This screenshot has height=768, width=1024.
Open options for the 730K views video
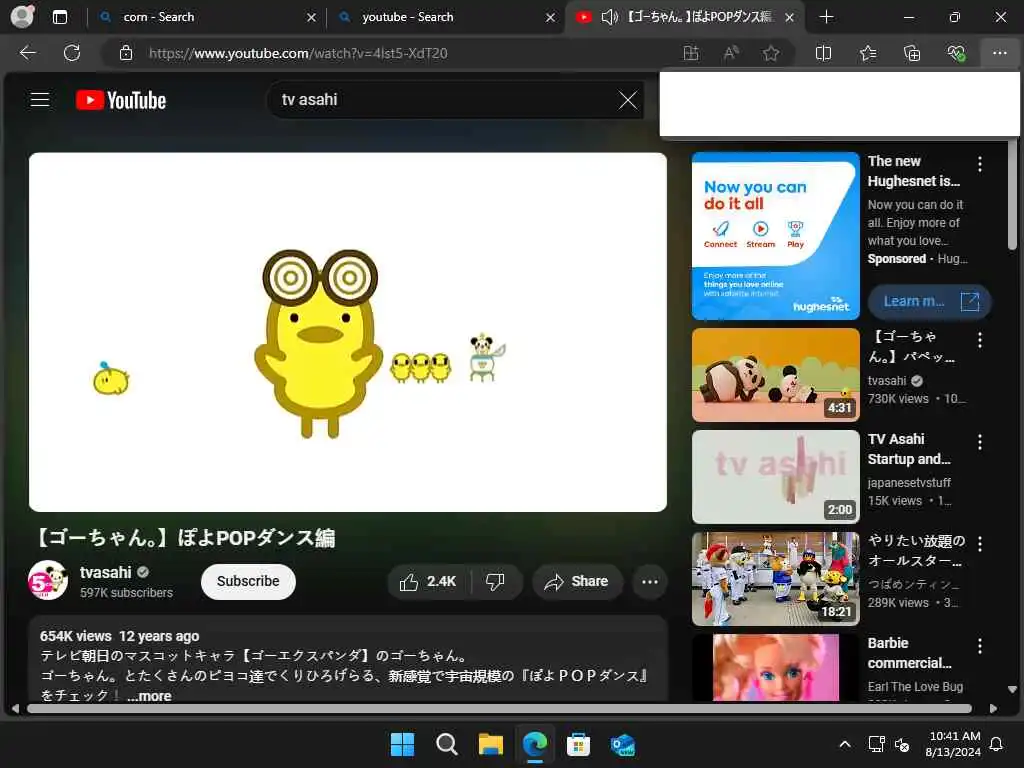[980, 340]
